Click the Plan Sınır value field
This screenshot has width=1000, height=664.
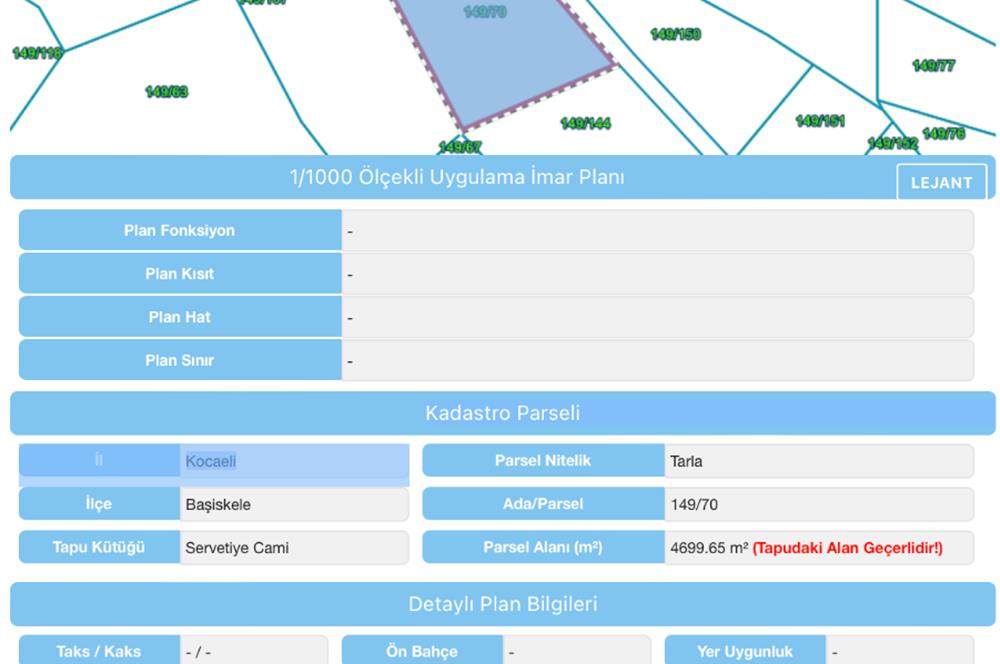658,360
